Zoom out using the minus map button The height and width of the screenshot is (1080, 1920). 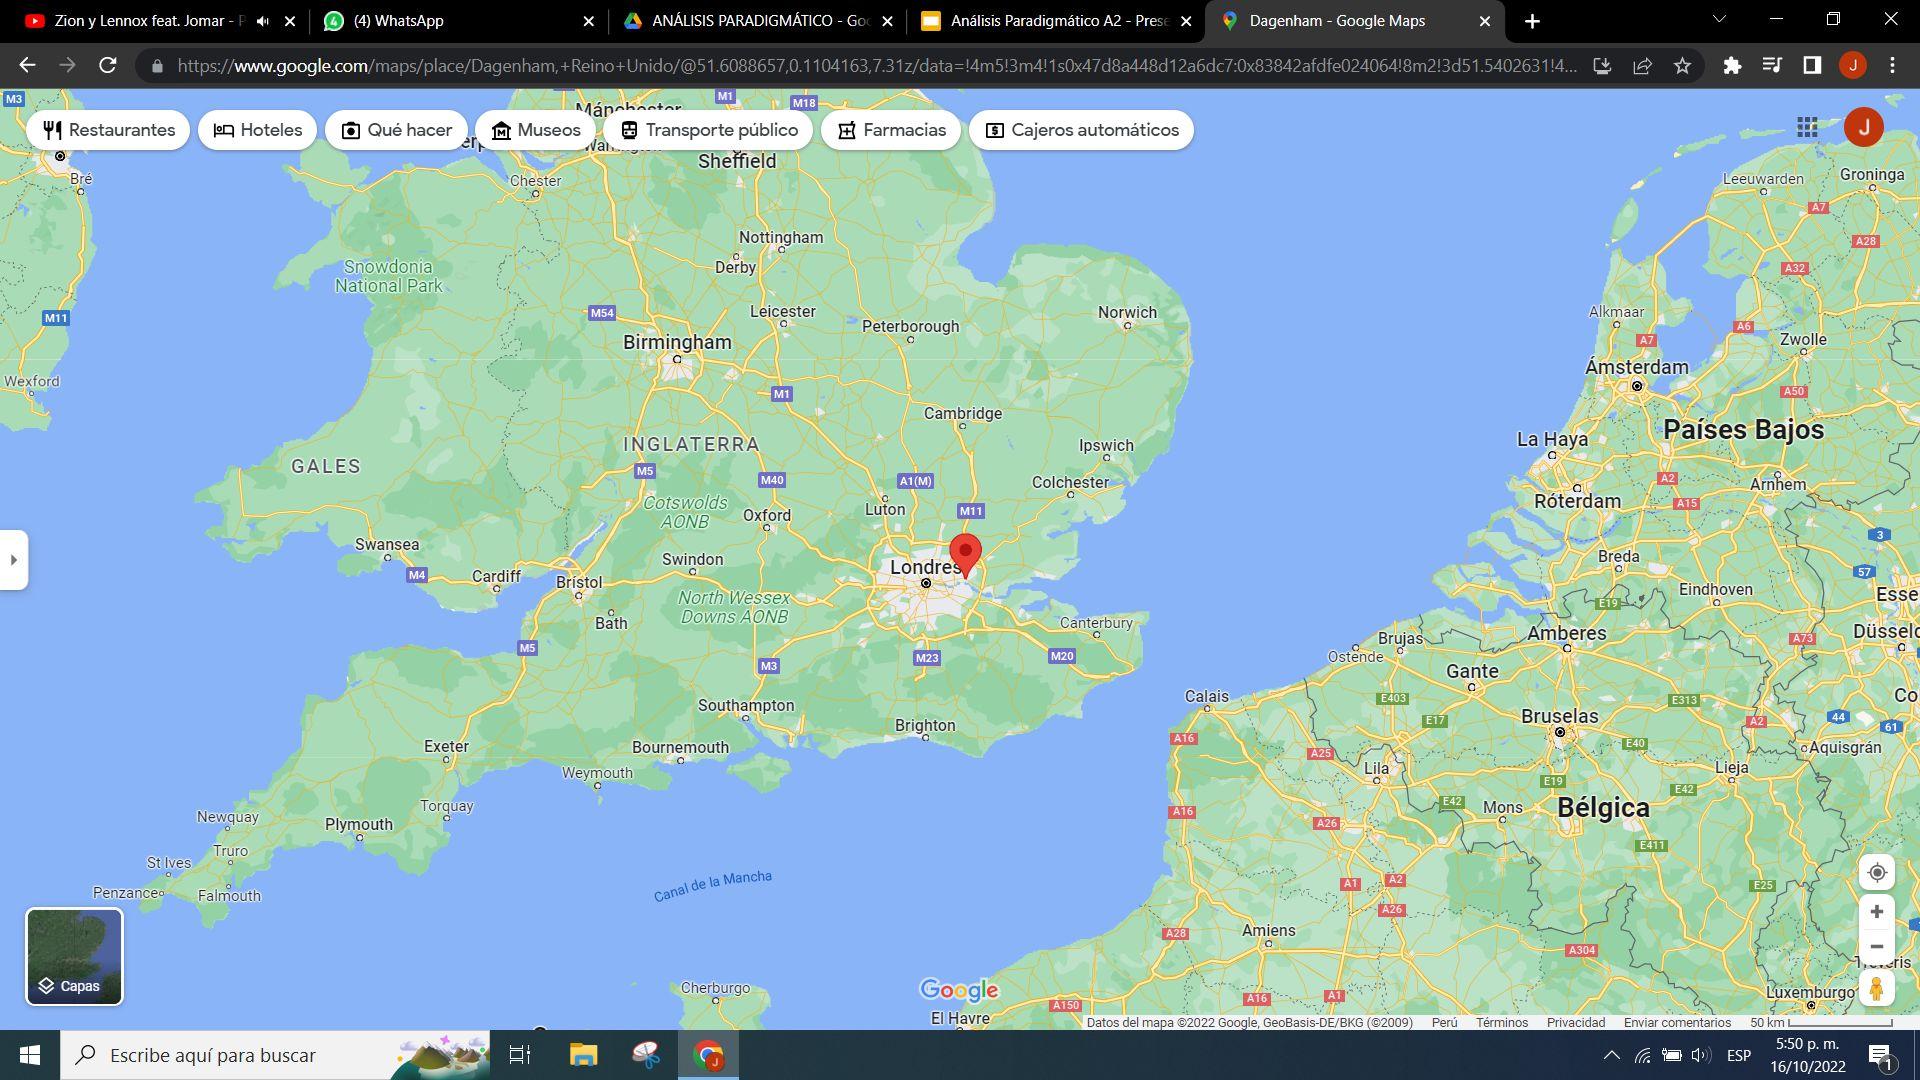[x=1877, y=947]
